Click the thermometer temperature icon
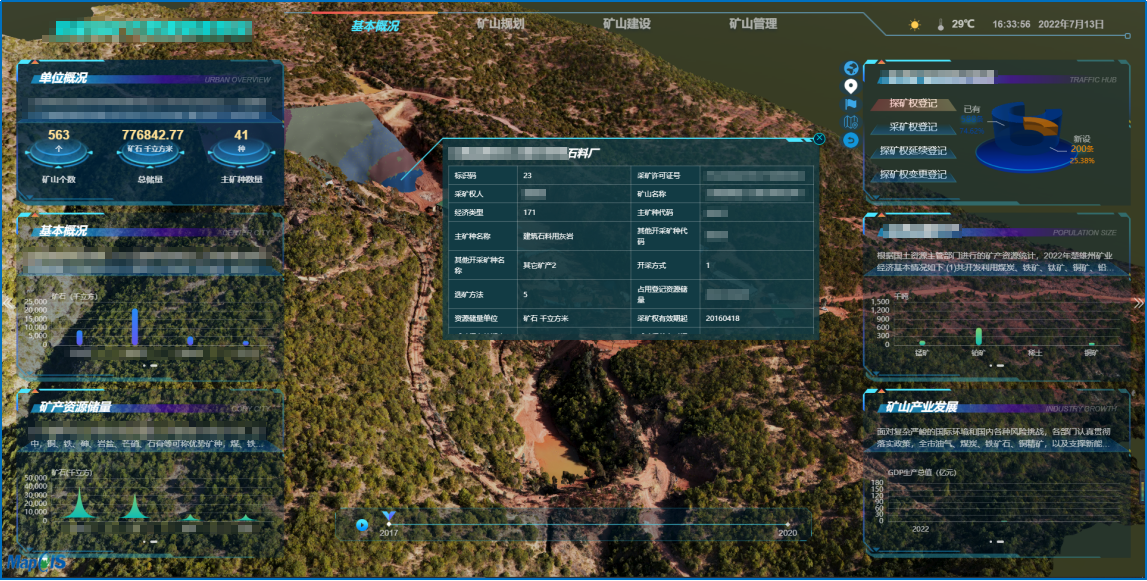This screenshot has width=1147, height=581. (x=940, y=24)
